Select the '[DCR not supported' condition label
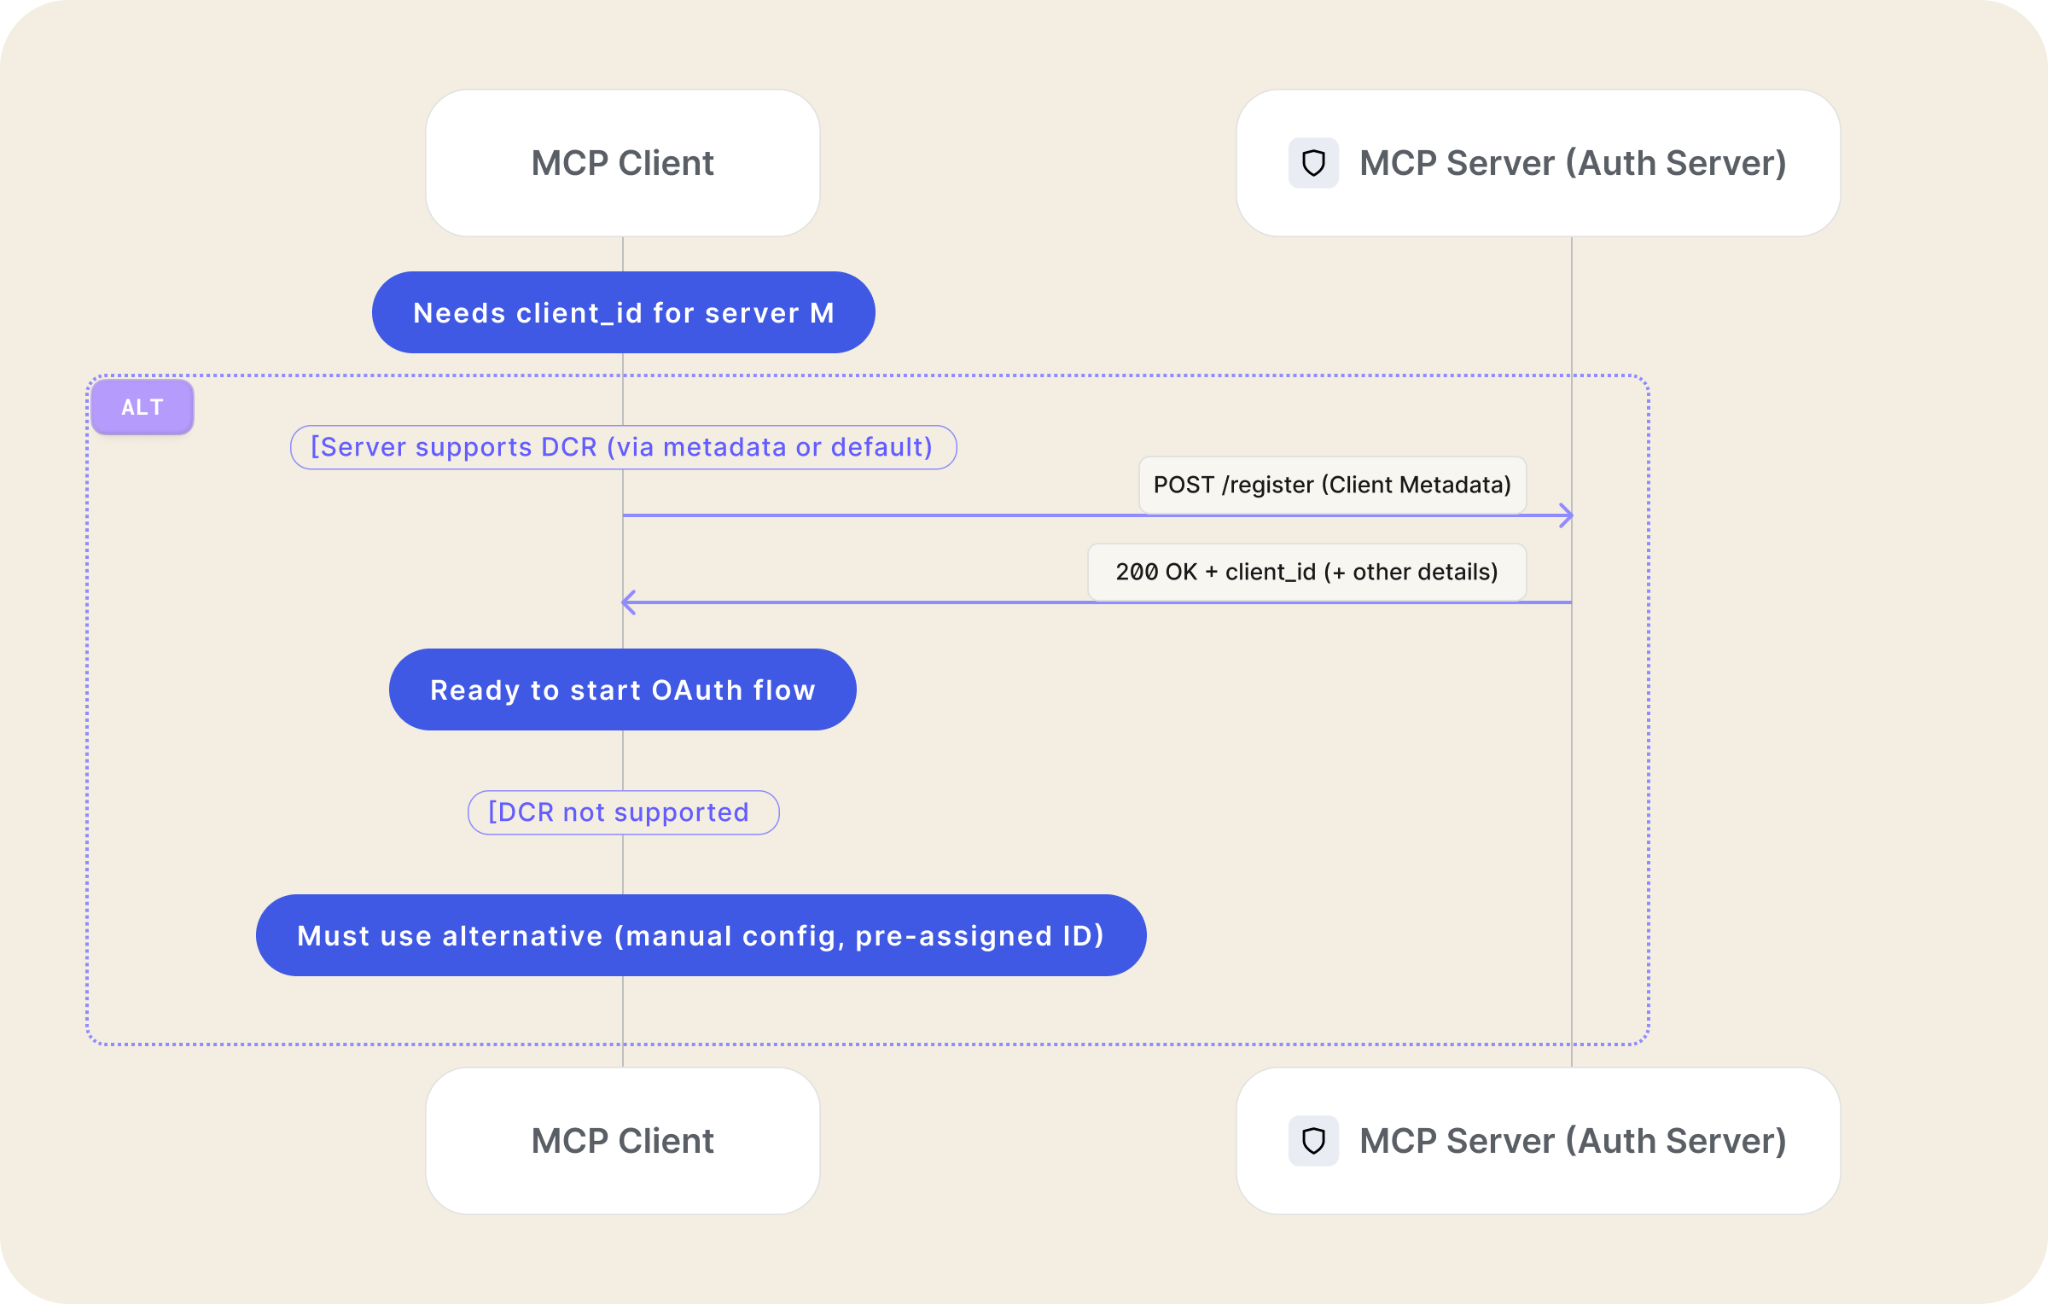Screen dimensions: 2048x1304 point(622,812)
